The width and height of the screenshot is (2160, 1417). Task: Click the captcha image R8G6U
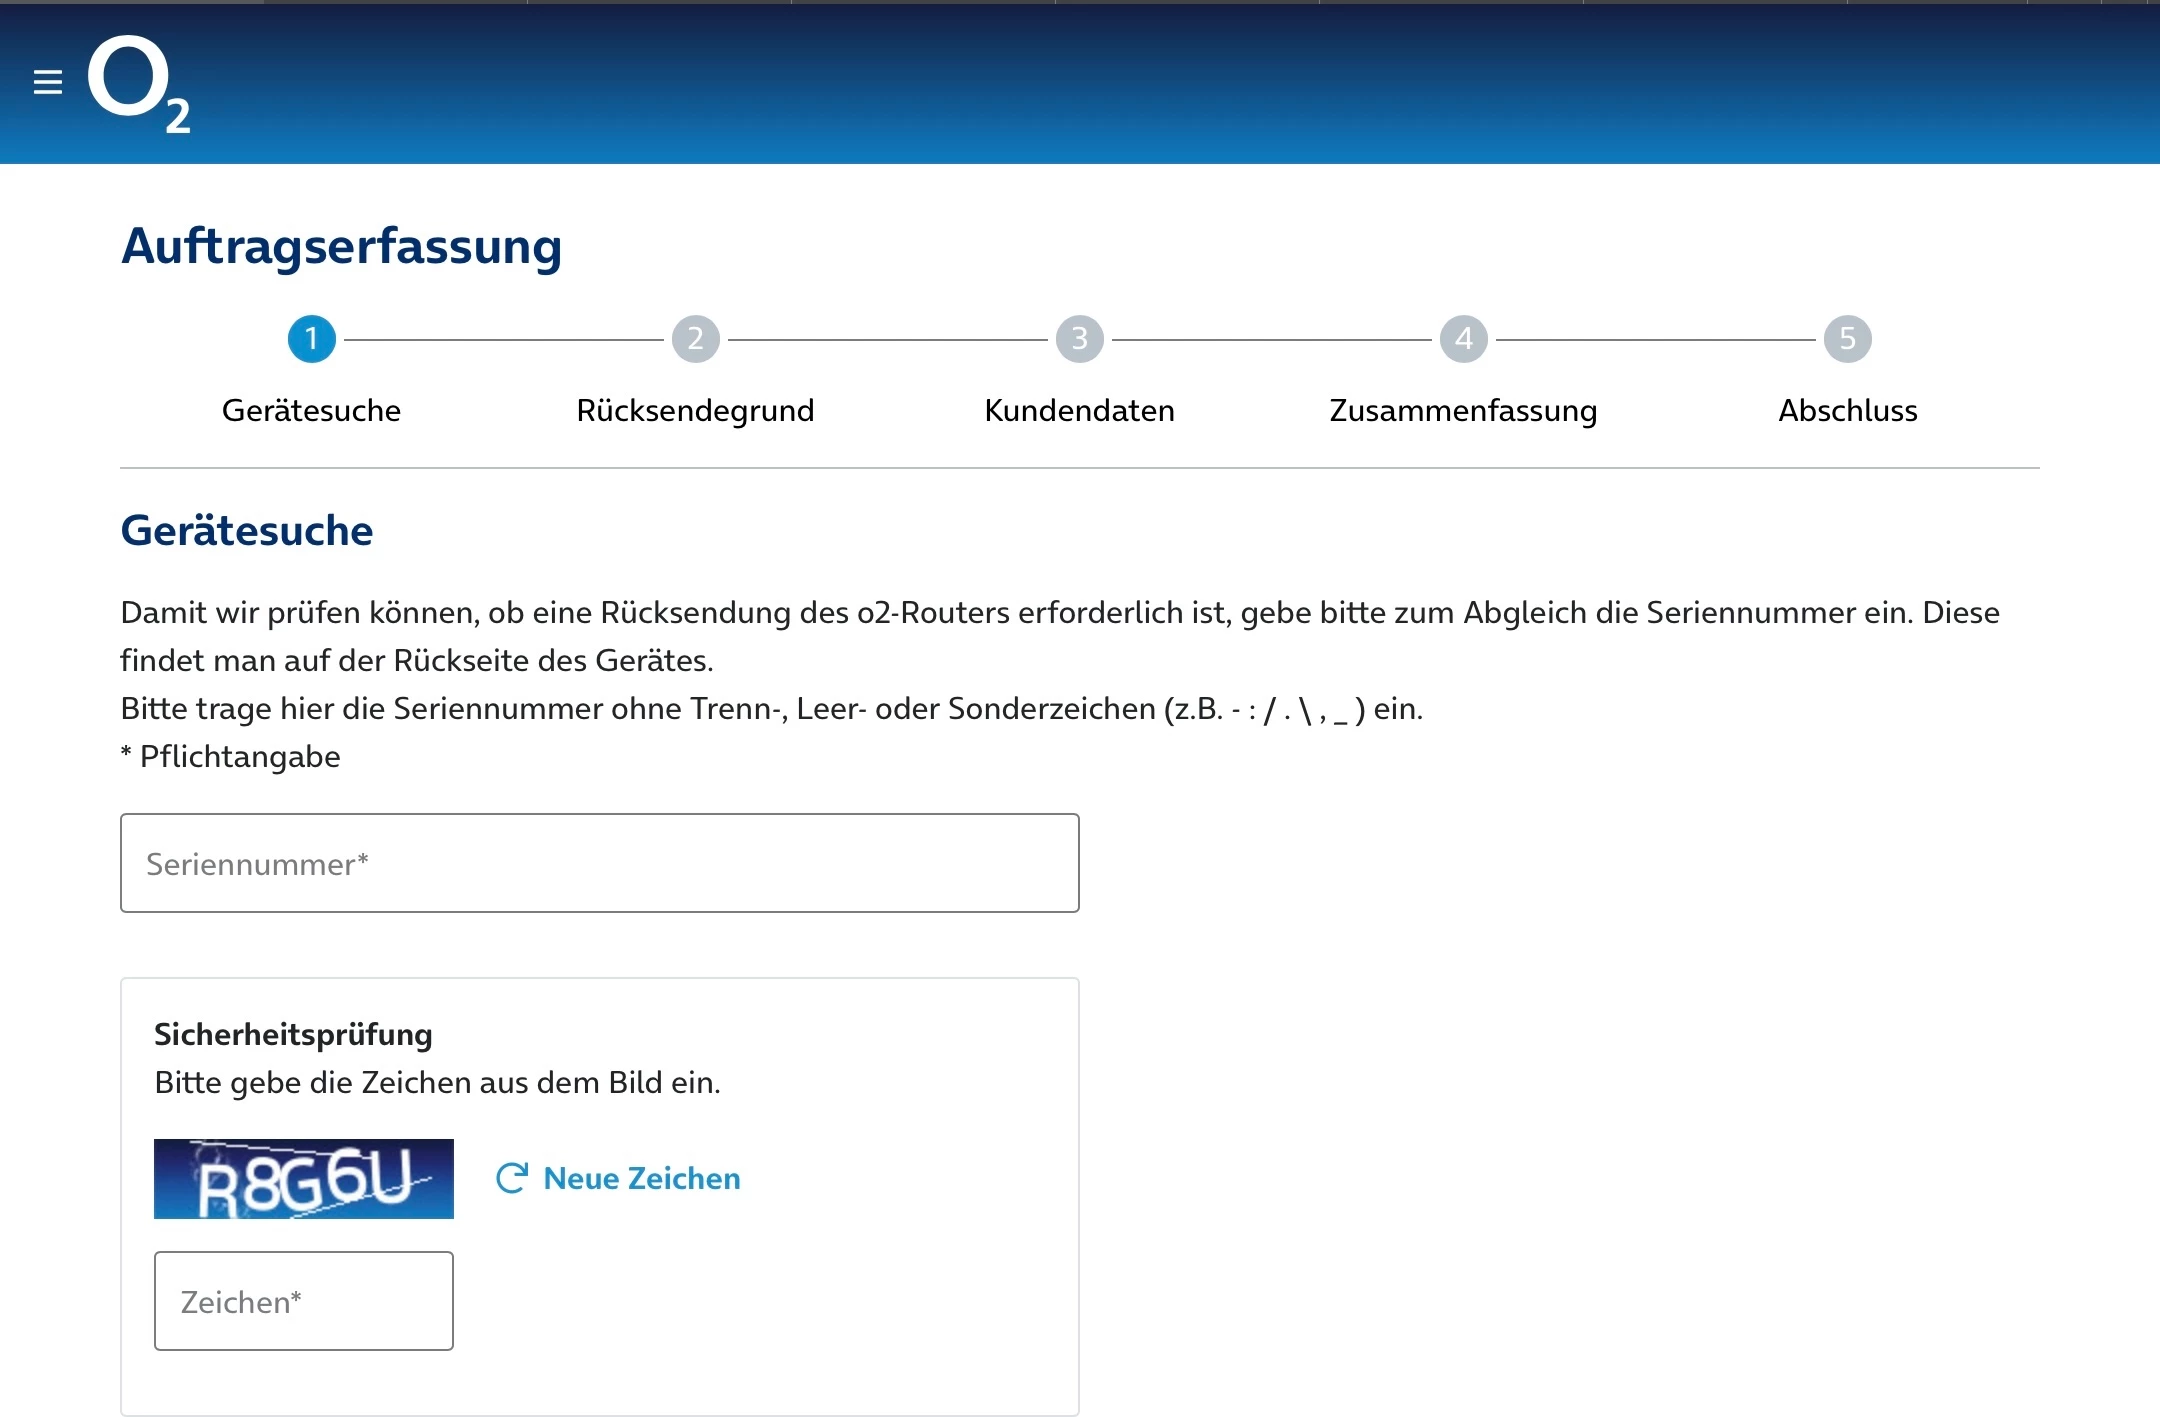tap(303, 1179)
